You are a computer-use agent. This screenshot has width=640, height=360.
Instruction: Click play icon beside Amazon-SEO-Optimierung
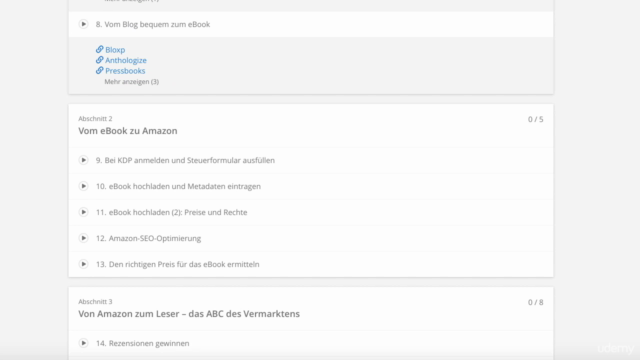(x=83, y=238)
